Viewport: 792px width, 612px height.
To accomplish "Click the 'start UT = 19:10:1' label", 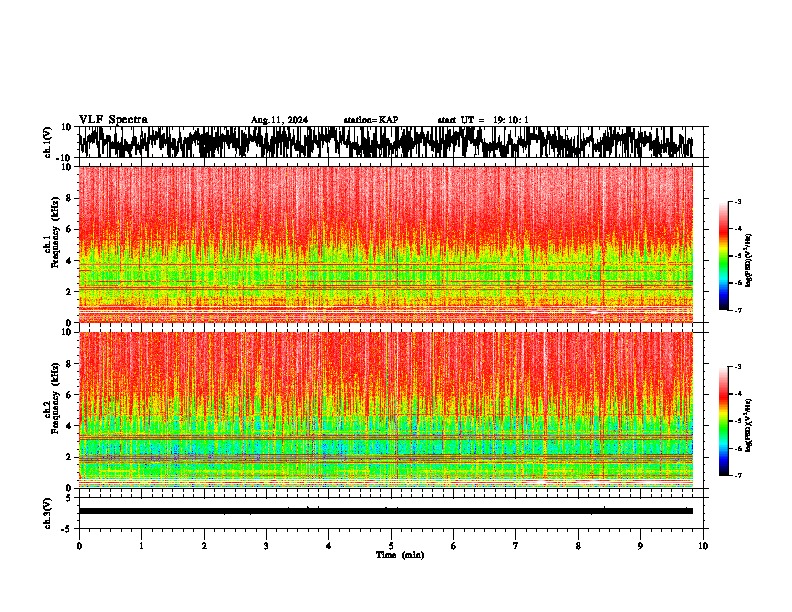I will pos(483,120).
